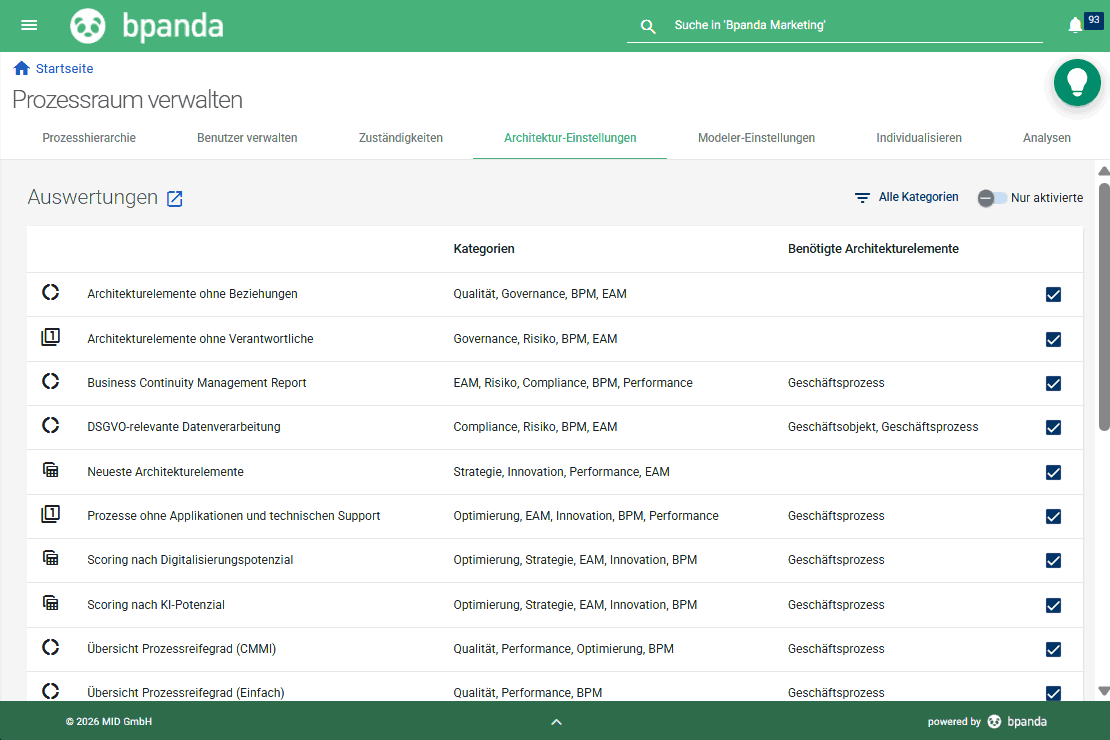Click the document icon next to Architekturelemente ohne Verantwortliche

(51, 337)
